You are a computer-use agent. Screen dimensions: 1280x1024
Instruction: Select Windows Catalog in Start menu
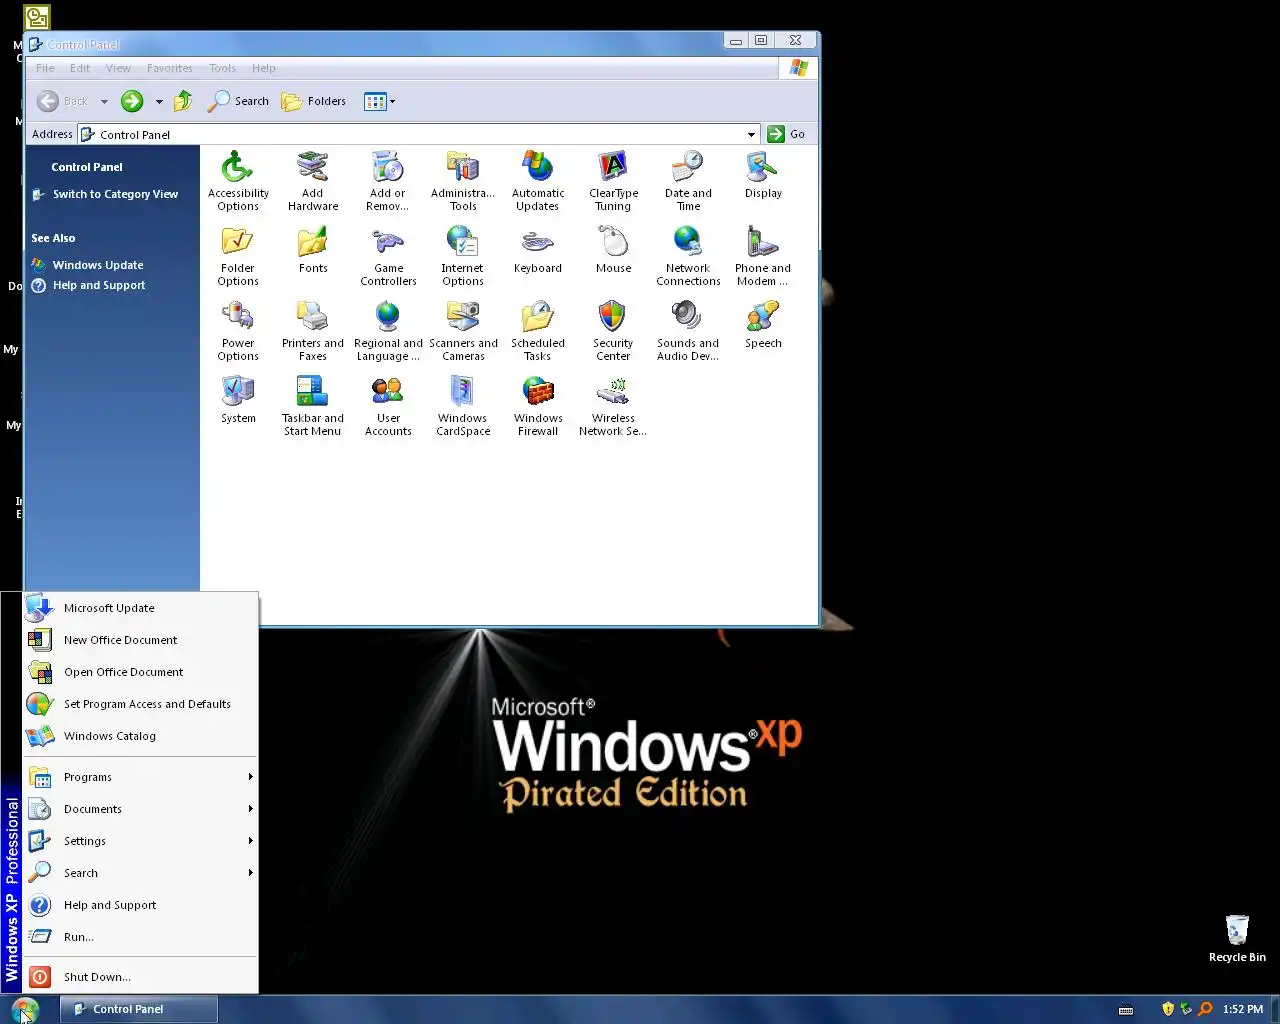140,736
